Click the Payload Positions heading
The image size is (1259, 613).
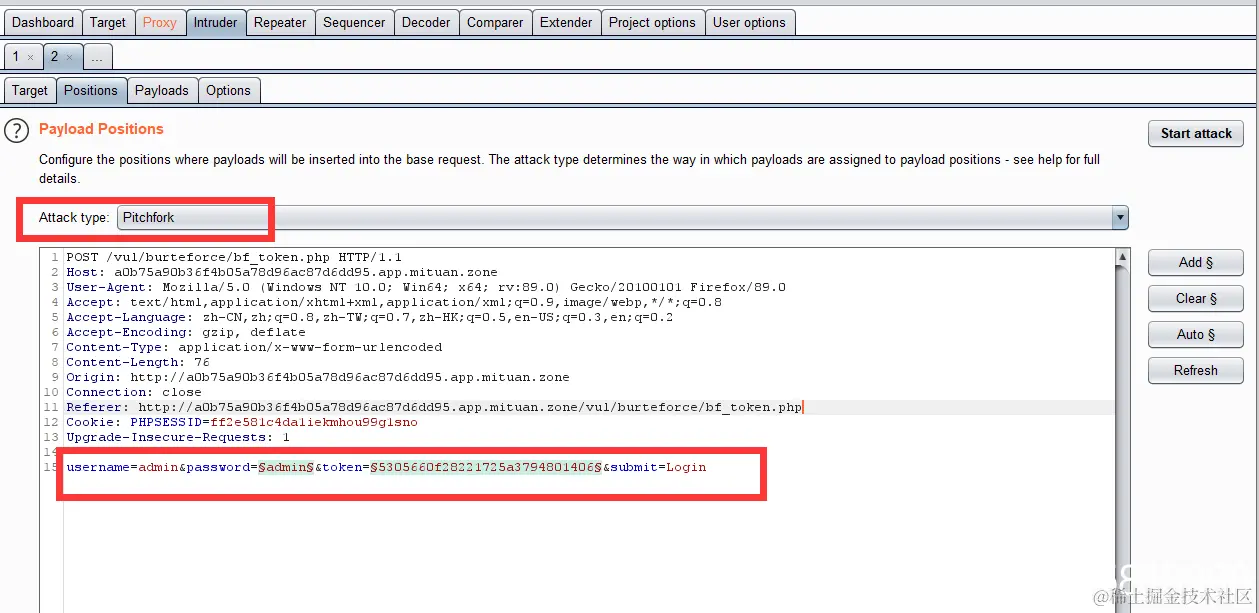click(x=101, y=129)
